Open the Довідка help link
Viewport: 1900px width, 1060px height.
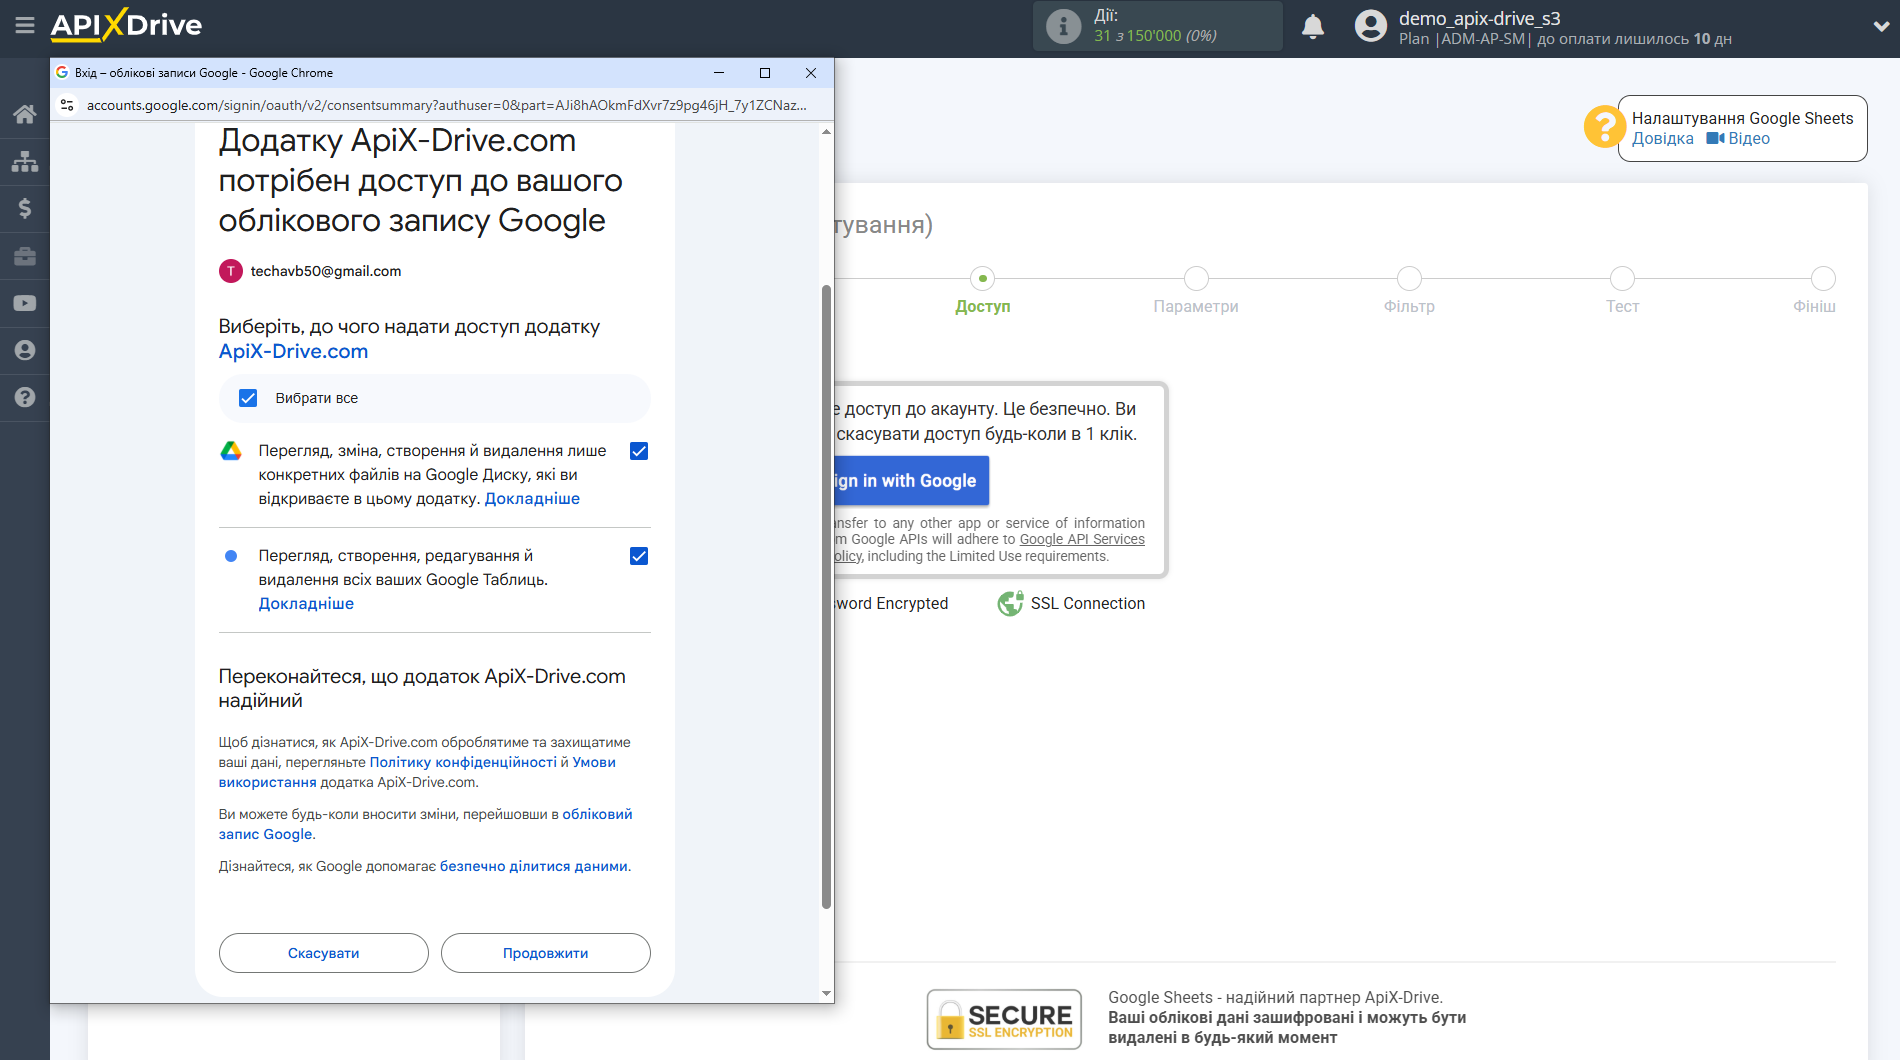[x=1662, y=139]
